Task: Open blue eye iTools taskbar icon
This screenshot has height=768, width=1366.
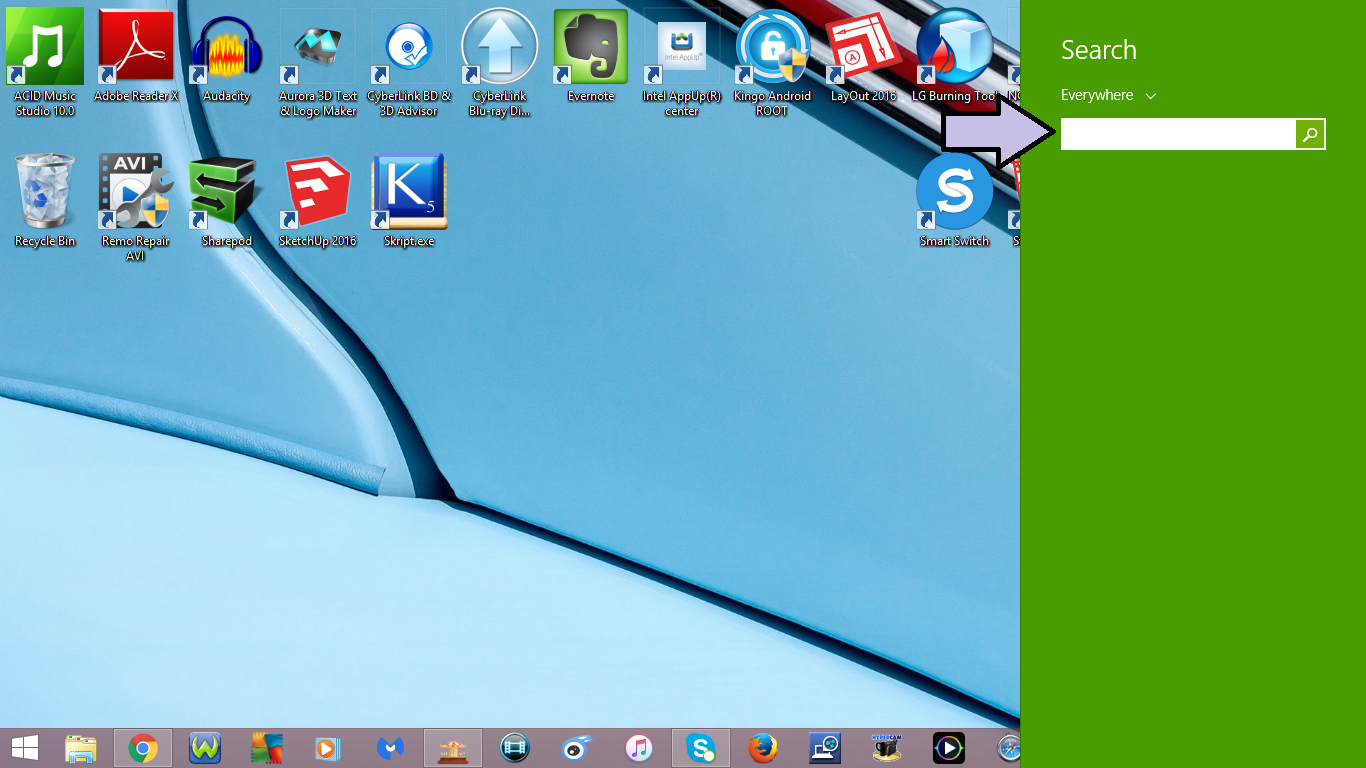Action: click(577, 748)
